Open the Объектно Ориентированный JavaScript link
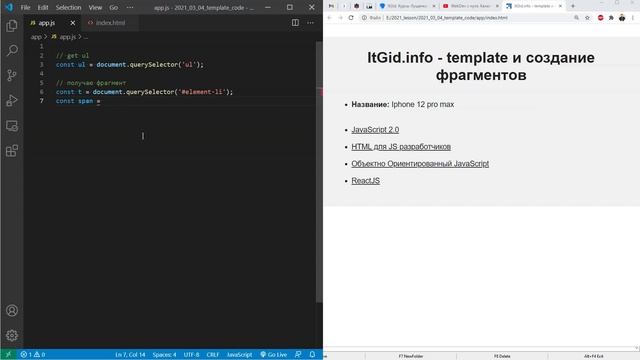Screen dimensions: 640x360 point(420,164)
